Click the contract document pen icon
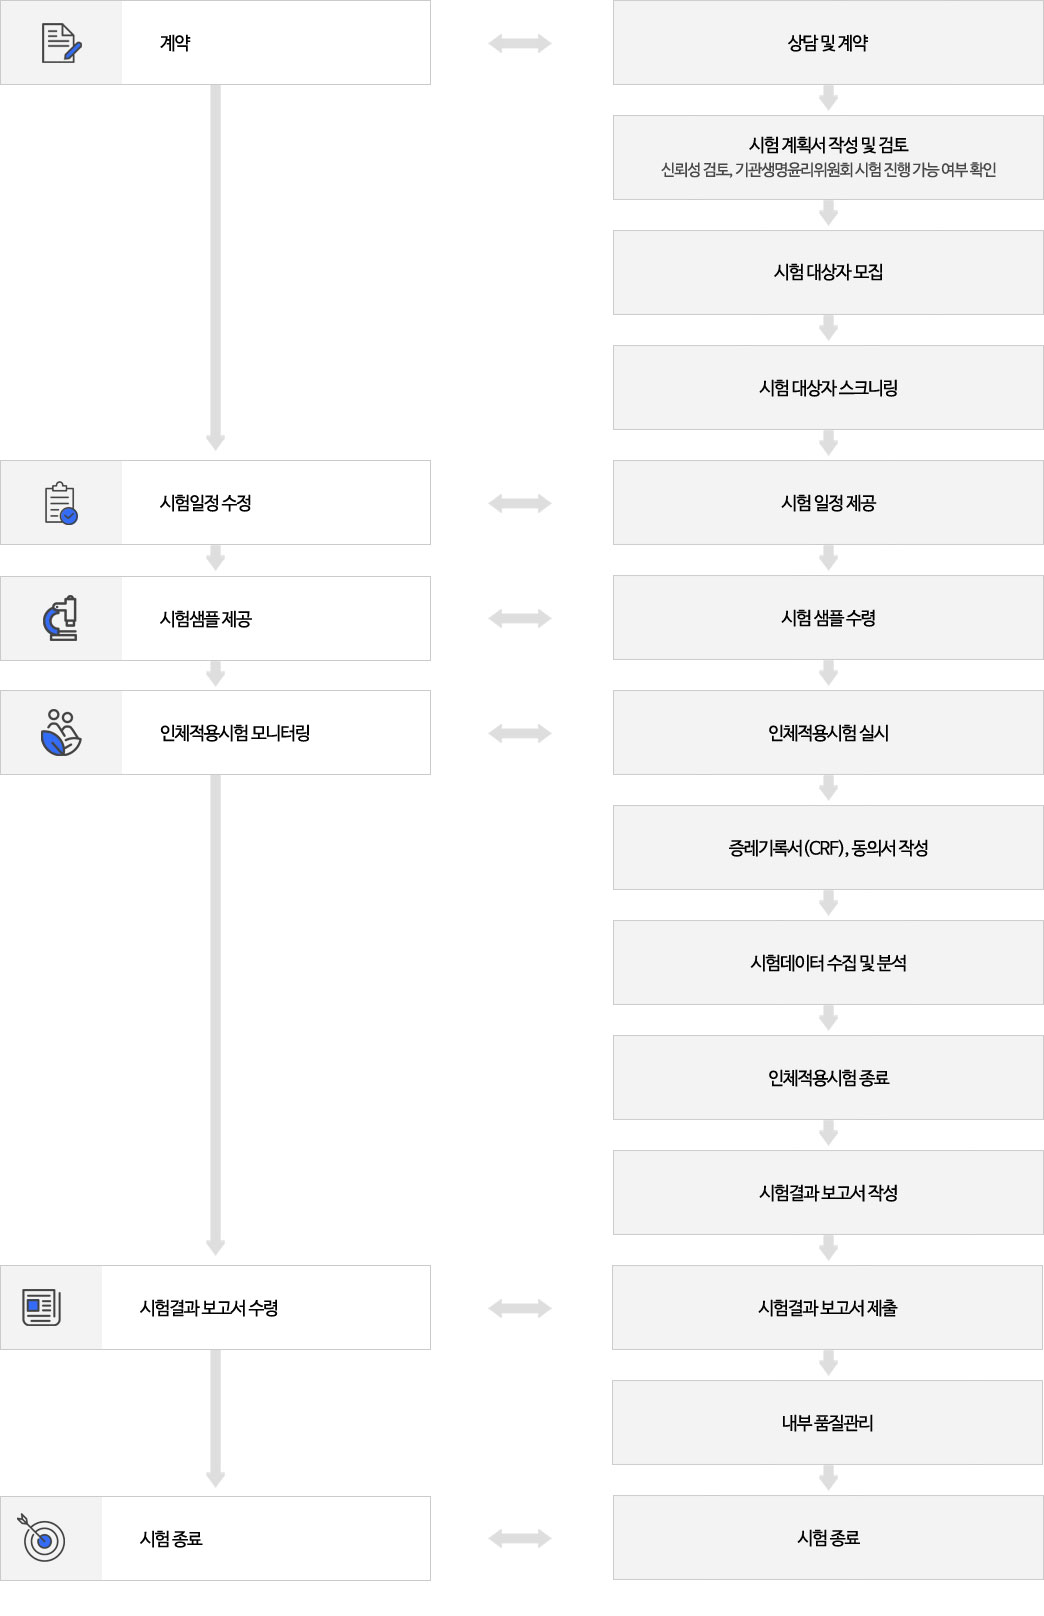Viewport: 1044px width, 1616px height. point(61,43)
